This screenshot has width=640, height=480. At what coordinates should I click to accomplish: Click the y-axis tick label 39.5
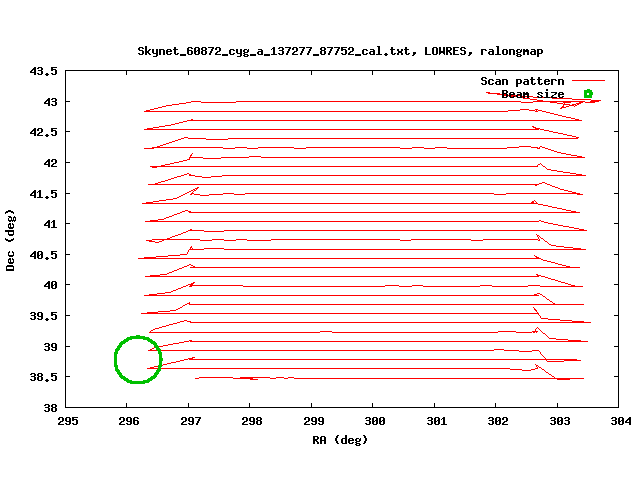pyautogui.click(x=44, y=316)
